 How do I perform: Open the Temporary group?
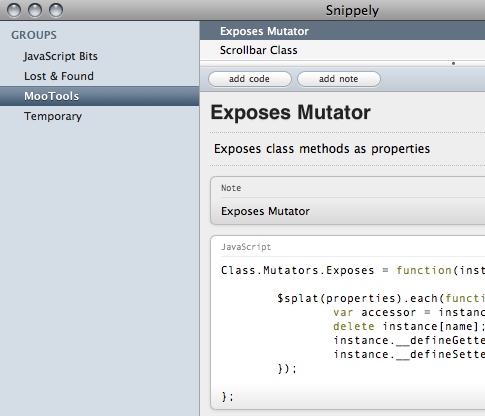point(53,116)
